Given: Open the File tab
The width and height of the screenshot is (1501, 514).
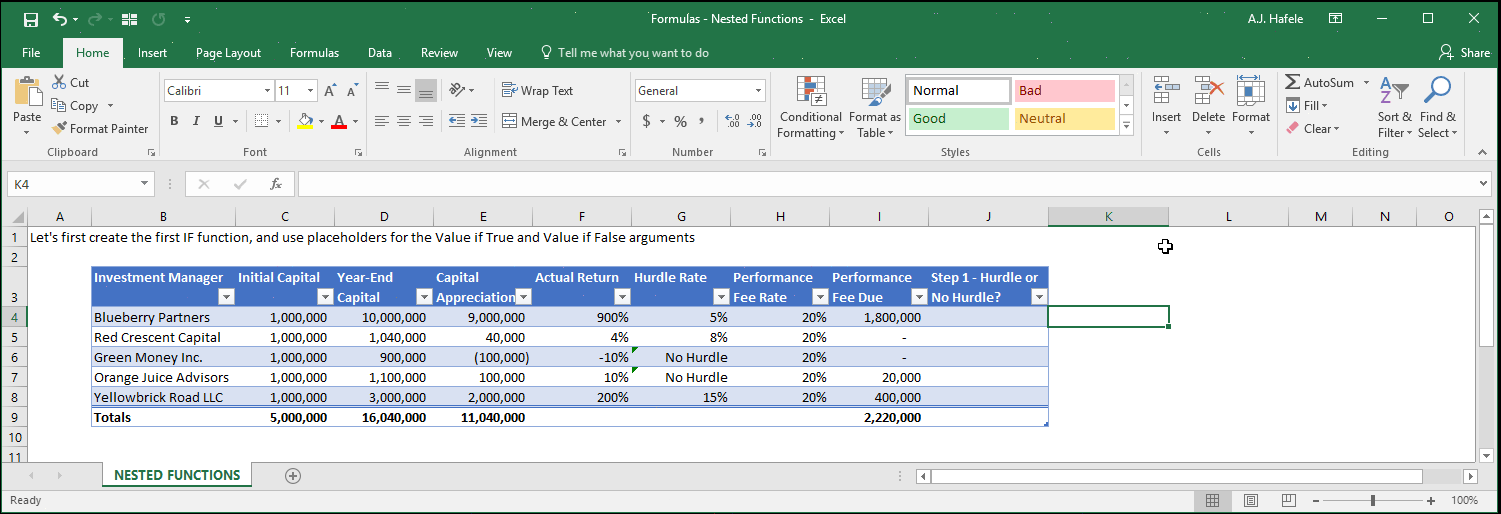Looking at the screenshot, I should 31,53.
